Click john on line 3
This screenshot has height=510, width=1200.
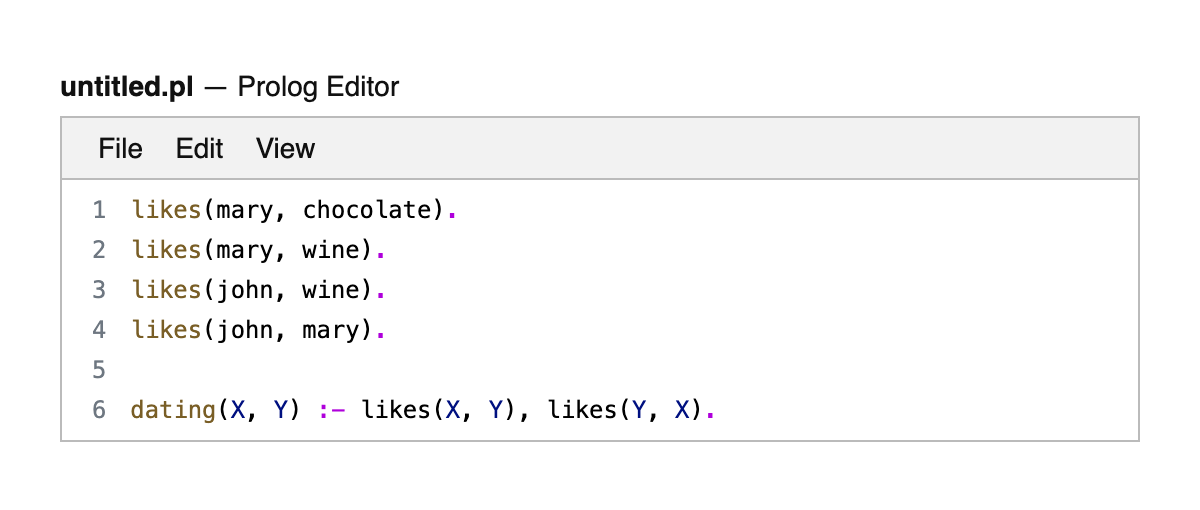[x=240, y=290]
